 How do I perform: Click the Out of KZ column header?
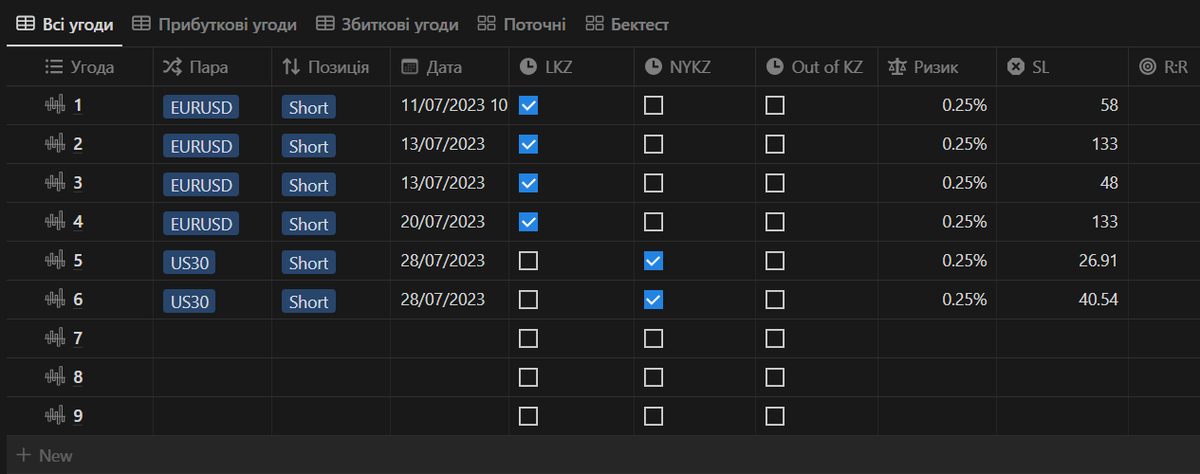click(x=816, y=67)
